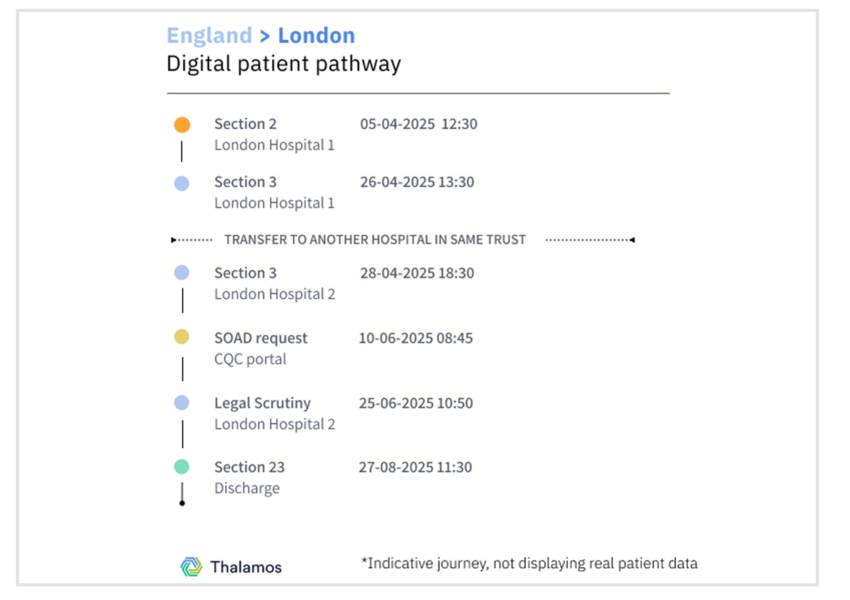
Task: Click the Legal Scrutiny entry title
Action: pos(262,403)
